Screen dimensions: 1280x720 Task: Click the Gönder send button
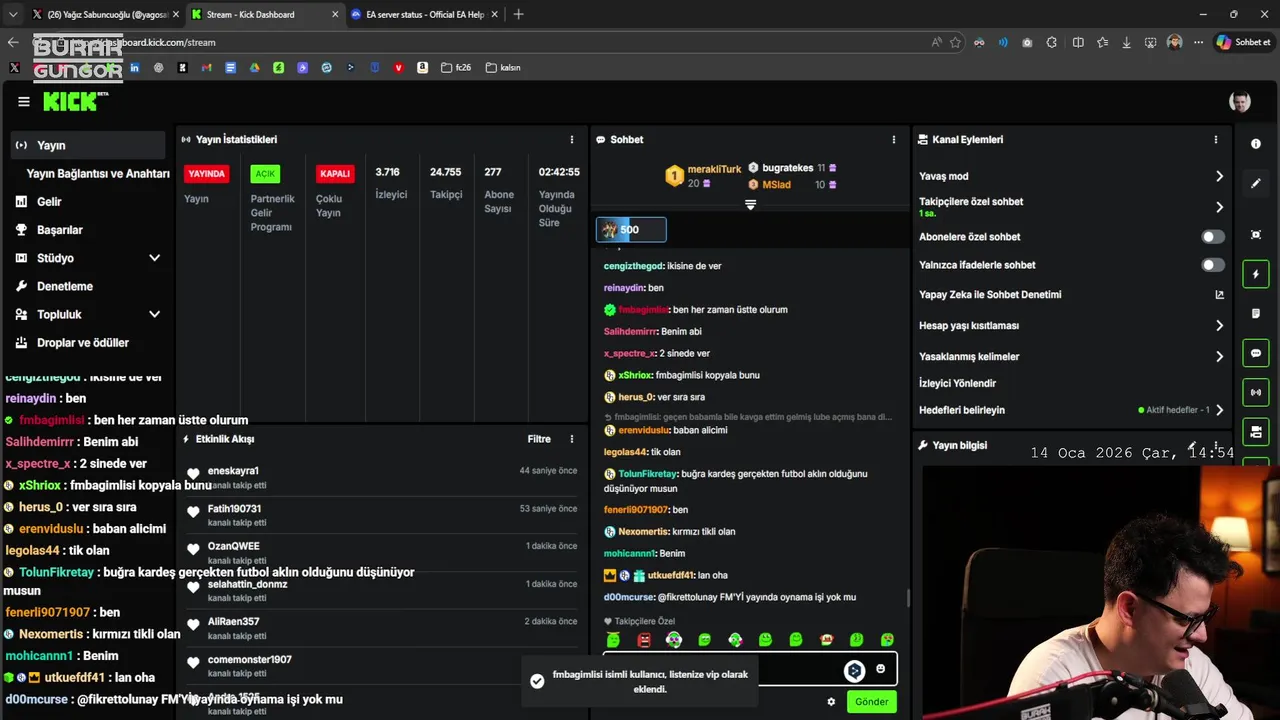pos(871,702)
